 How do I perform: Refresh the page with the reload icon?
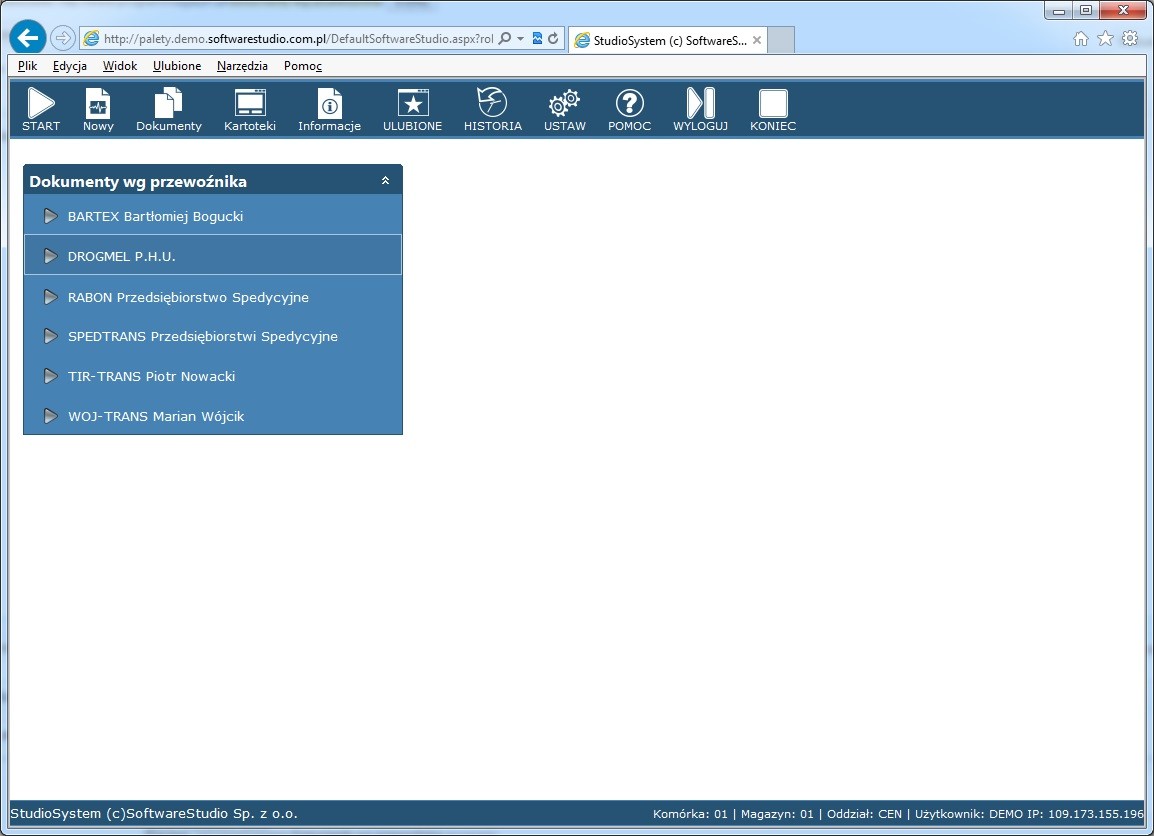point(553,38)
